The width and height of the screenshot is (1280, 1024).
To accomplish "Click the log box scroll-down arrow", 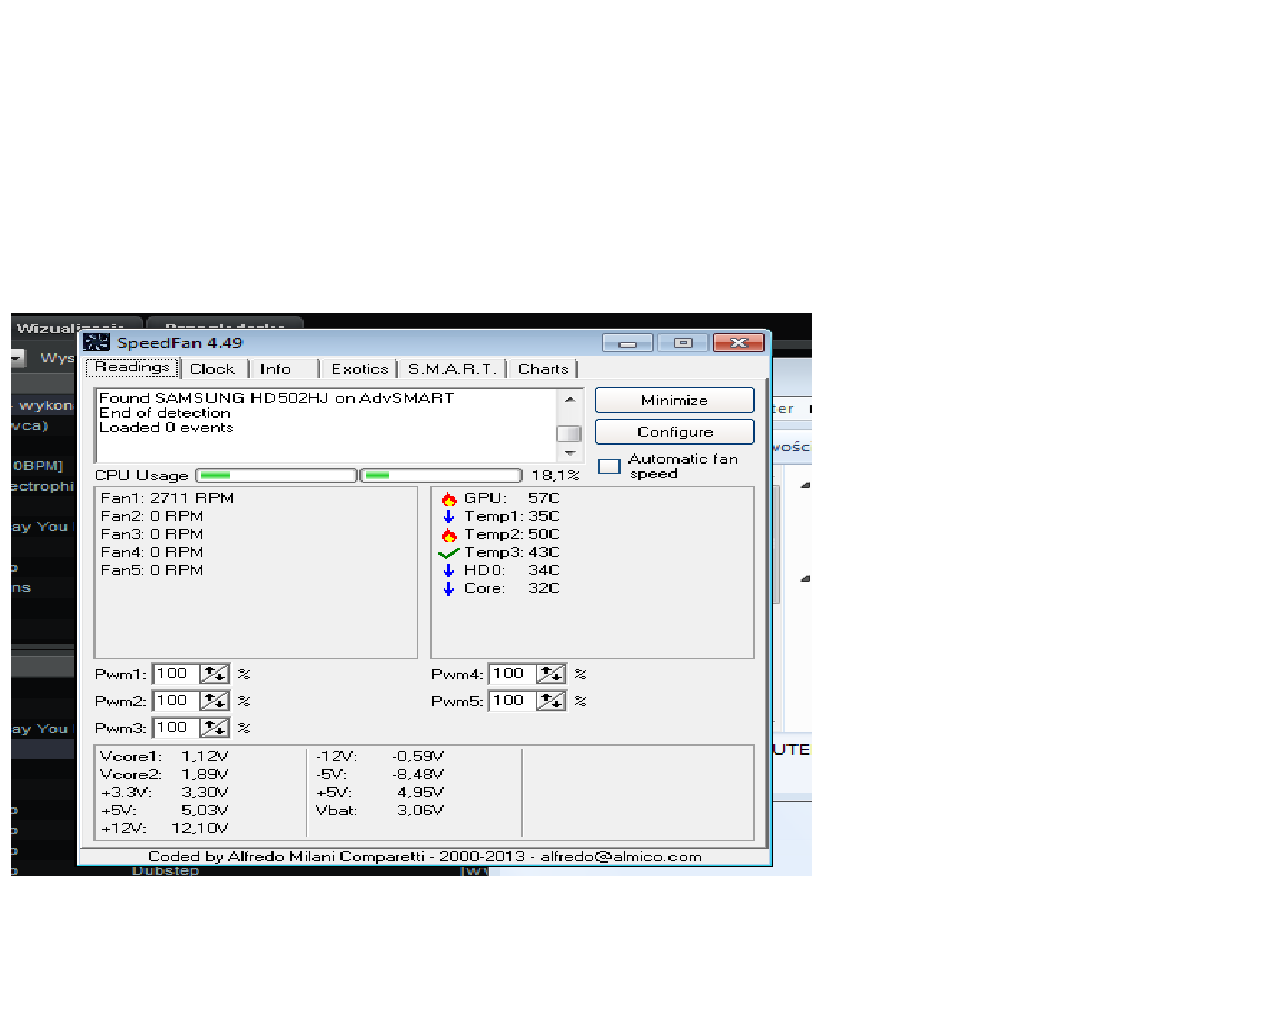I will (569, 453).
